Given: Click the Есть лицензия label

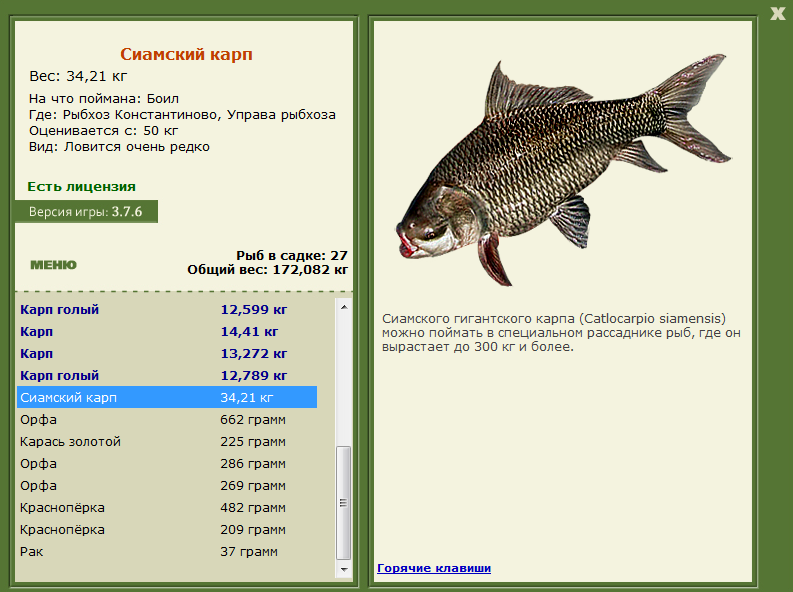Looking at the screenshot, I should (81, 187).
